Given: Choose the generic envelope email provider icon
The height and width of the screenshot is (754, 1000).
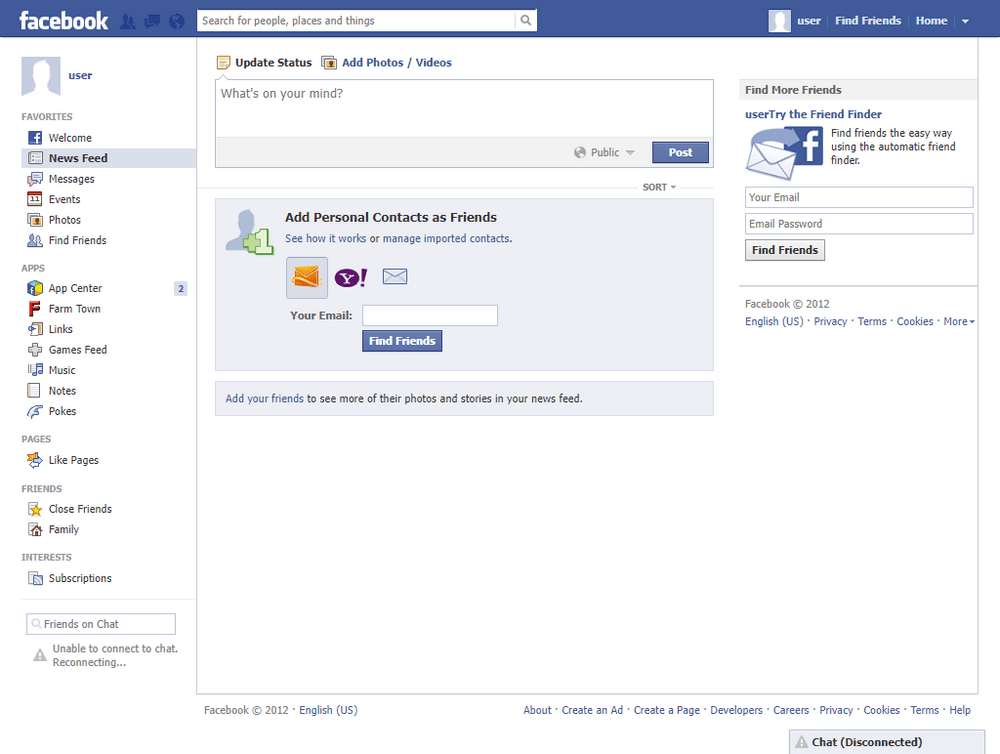Looking at the screenshot, I should coord(395,277).
